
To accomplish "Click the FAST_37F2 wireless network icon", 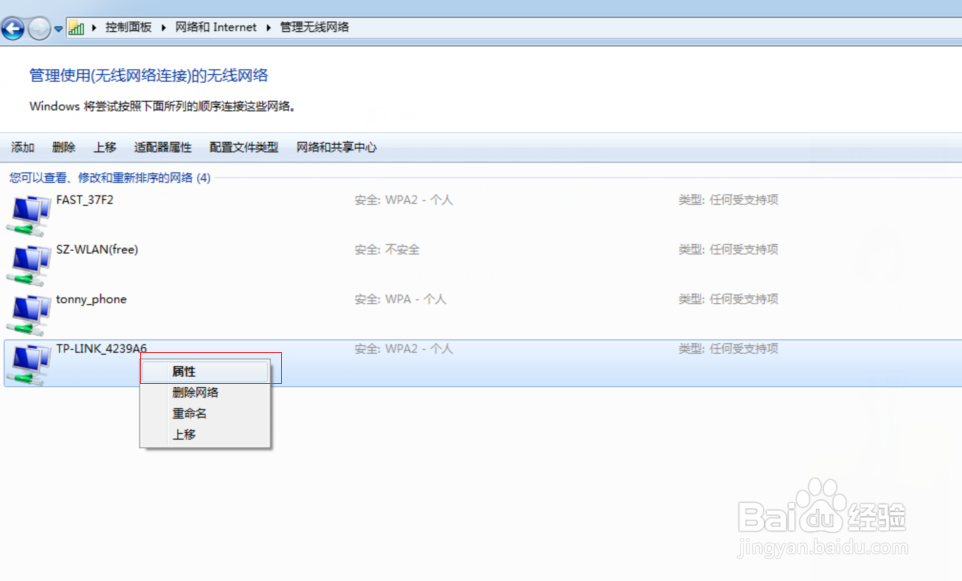I will (27, 211).
